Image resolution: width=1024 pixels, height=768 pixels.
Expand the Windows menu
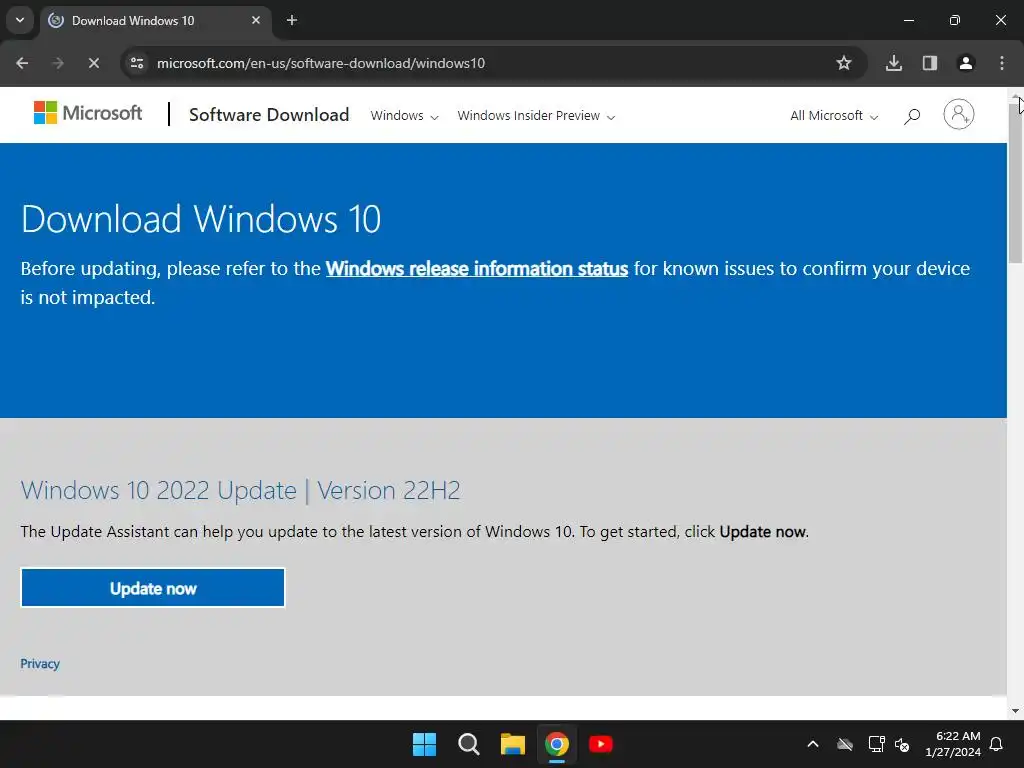click(404, 116)
